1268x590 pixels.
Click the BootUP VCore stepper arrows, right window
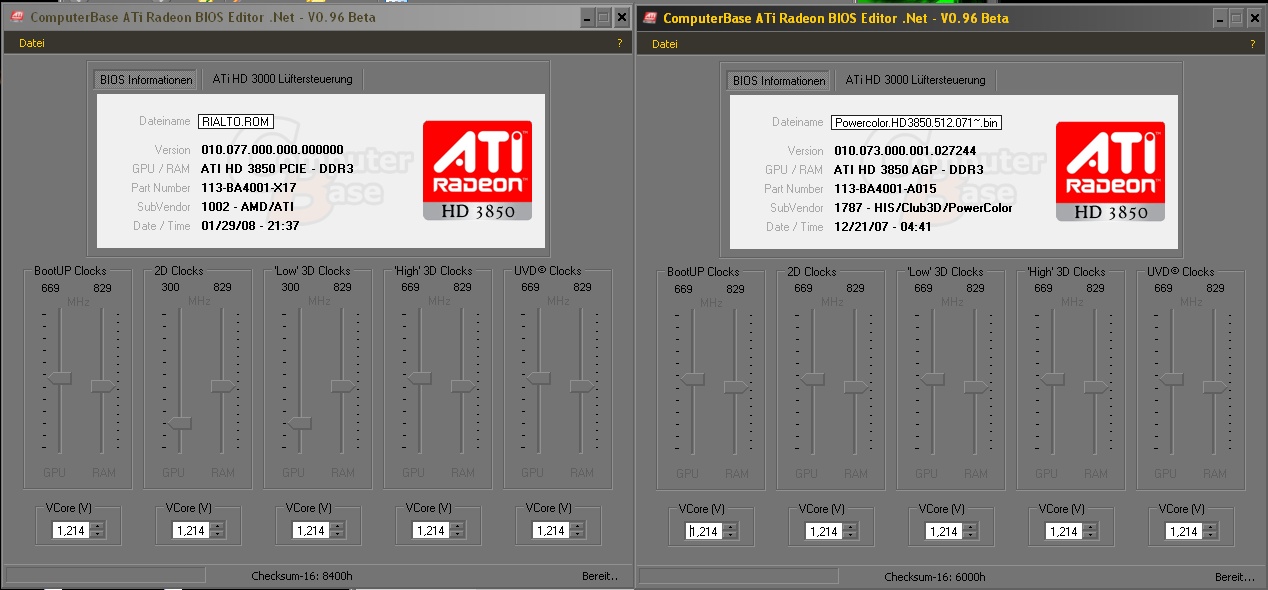(x=730, y=531)
